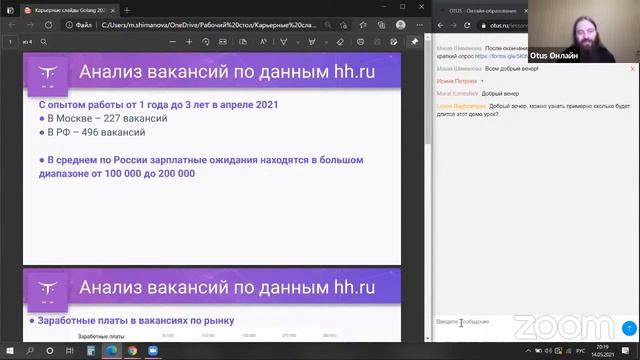Open a new Edge tab
640x360 pixels.
coord(127,10)
